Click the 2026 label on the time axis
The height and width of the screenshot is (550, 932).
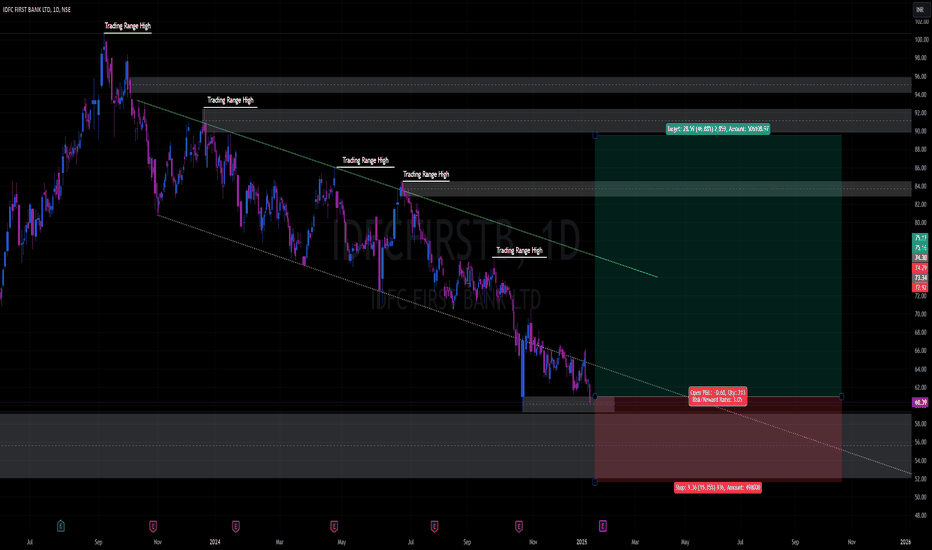905,542
